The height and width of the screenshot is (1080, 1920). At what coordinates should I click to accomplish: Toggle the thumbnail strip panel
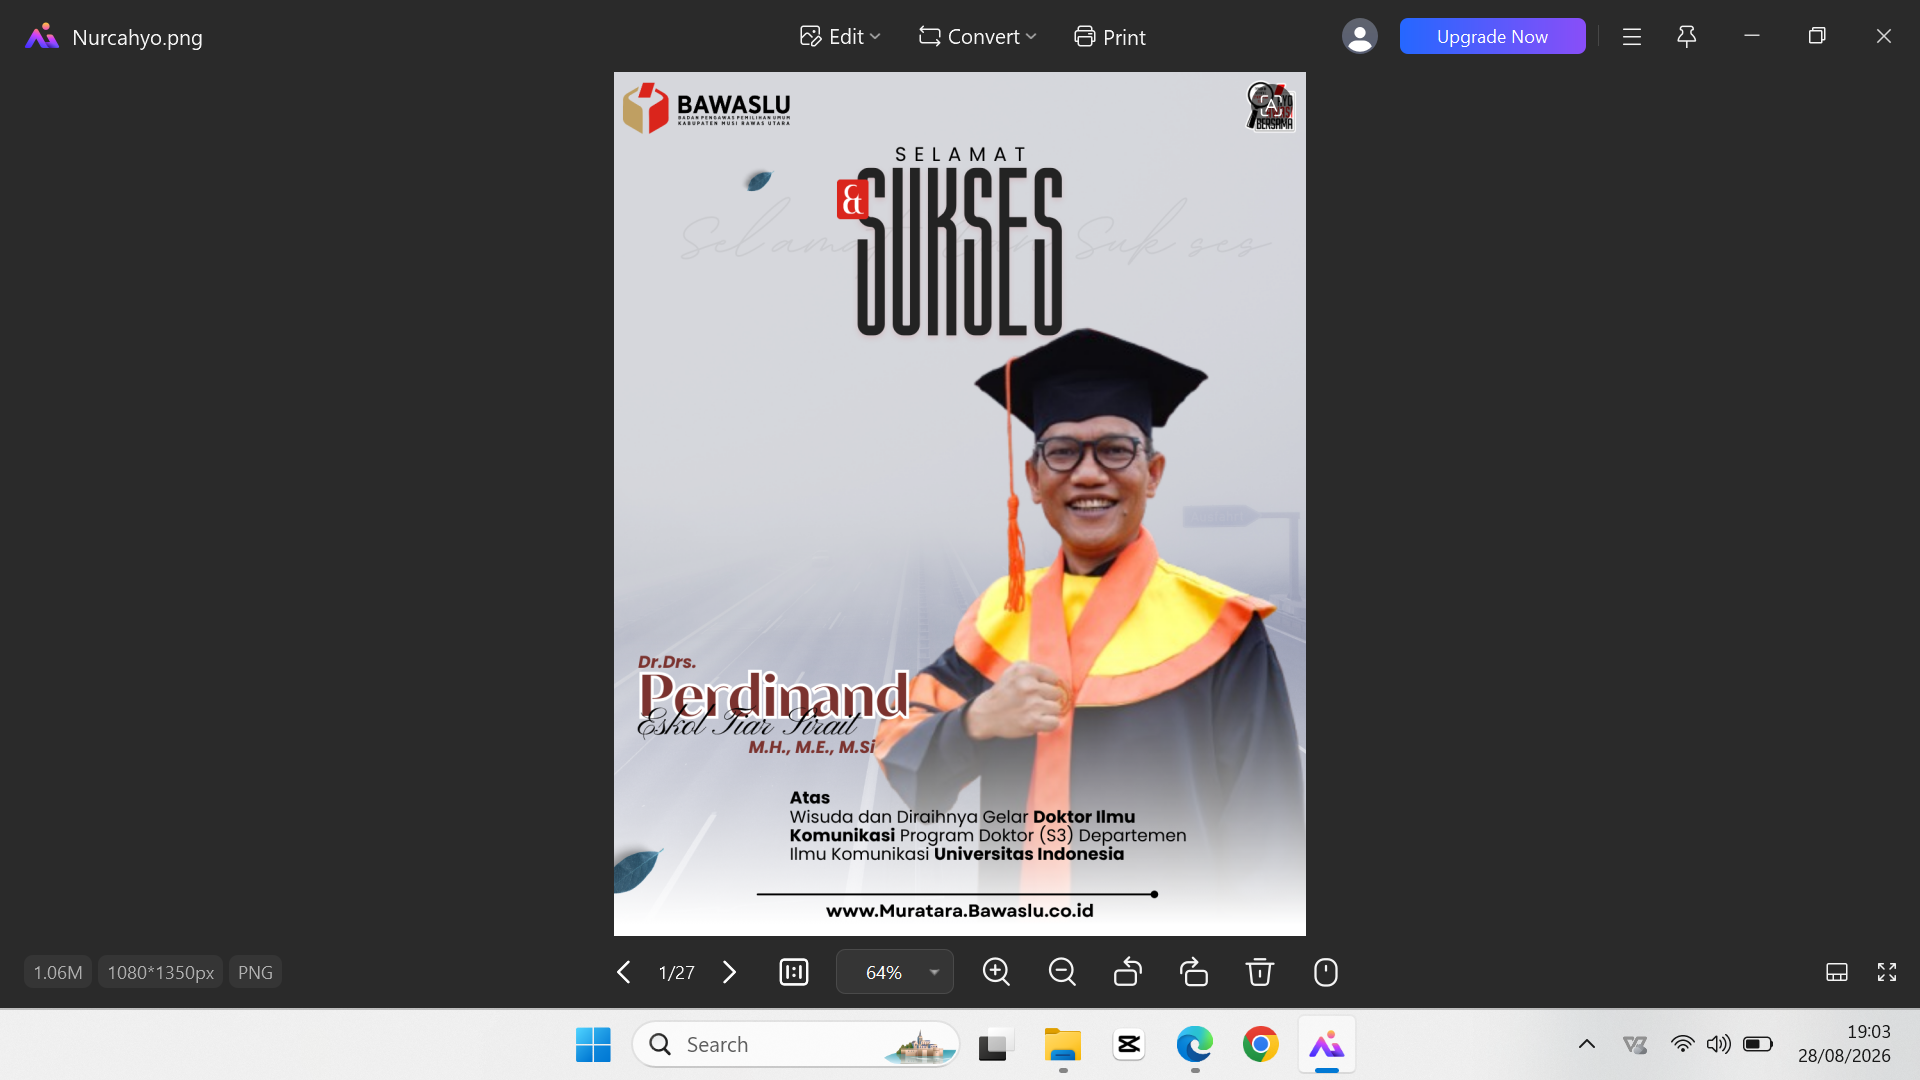(x=1837, y=972)
